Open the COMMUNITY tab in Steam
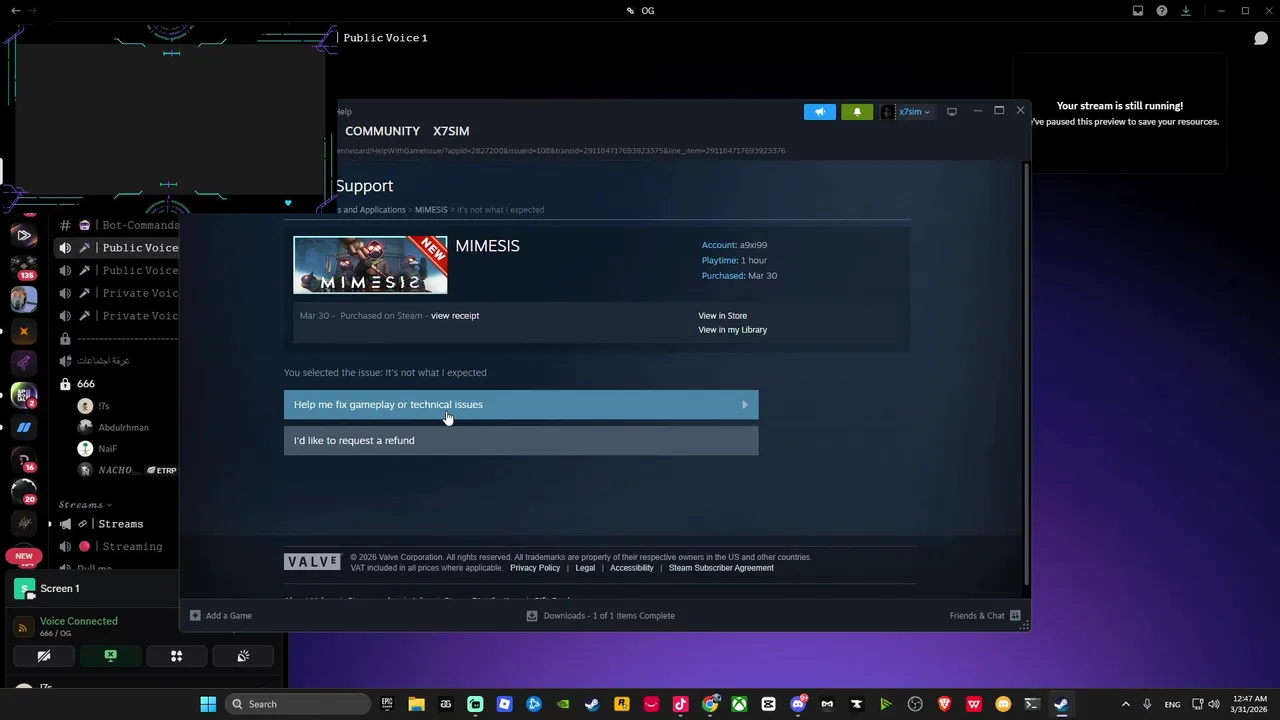The width and height of the screenshot is (1280, 720). coord(382,131)
